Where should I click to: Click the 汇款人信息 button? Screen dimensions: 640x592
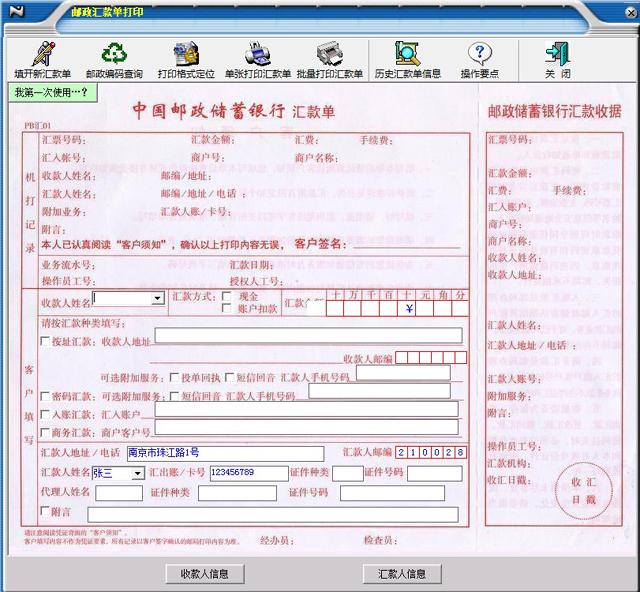pos(402,573)
